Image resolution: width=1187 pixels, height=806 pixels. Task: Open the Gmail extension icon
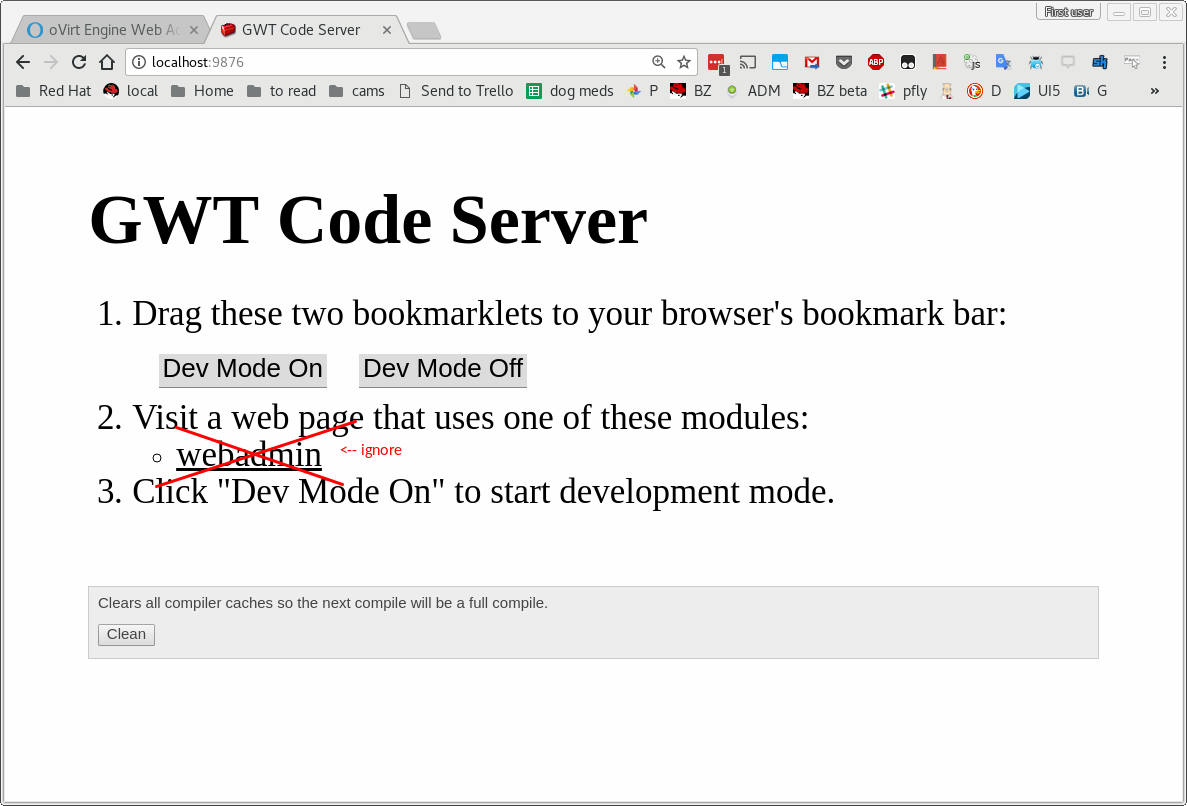812,62
